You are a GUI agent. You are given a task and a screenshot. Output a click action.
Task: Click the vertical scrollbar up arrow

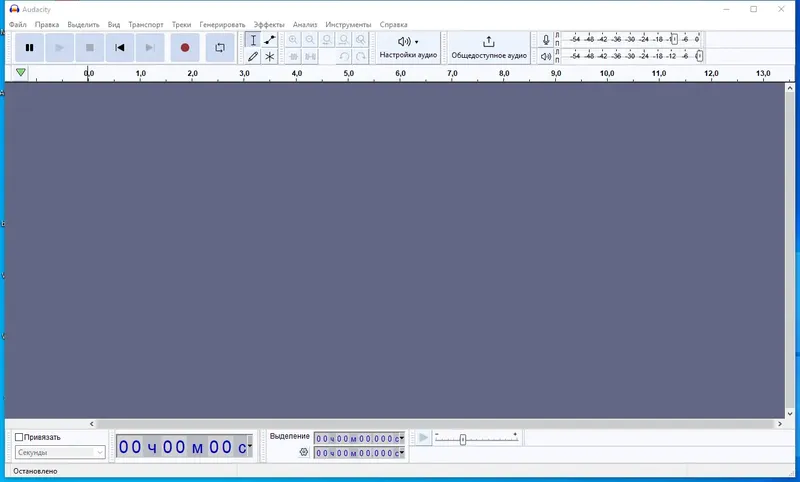790,88
